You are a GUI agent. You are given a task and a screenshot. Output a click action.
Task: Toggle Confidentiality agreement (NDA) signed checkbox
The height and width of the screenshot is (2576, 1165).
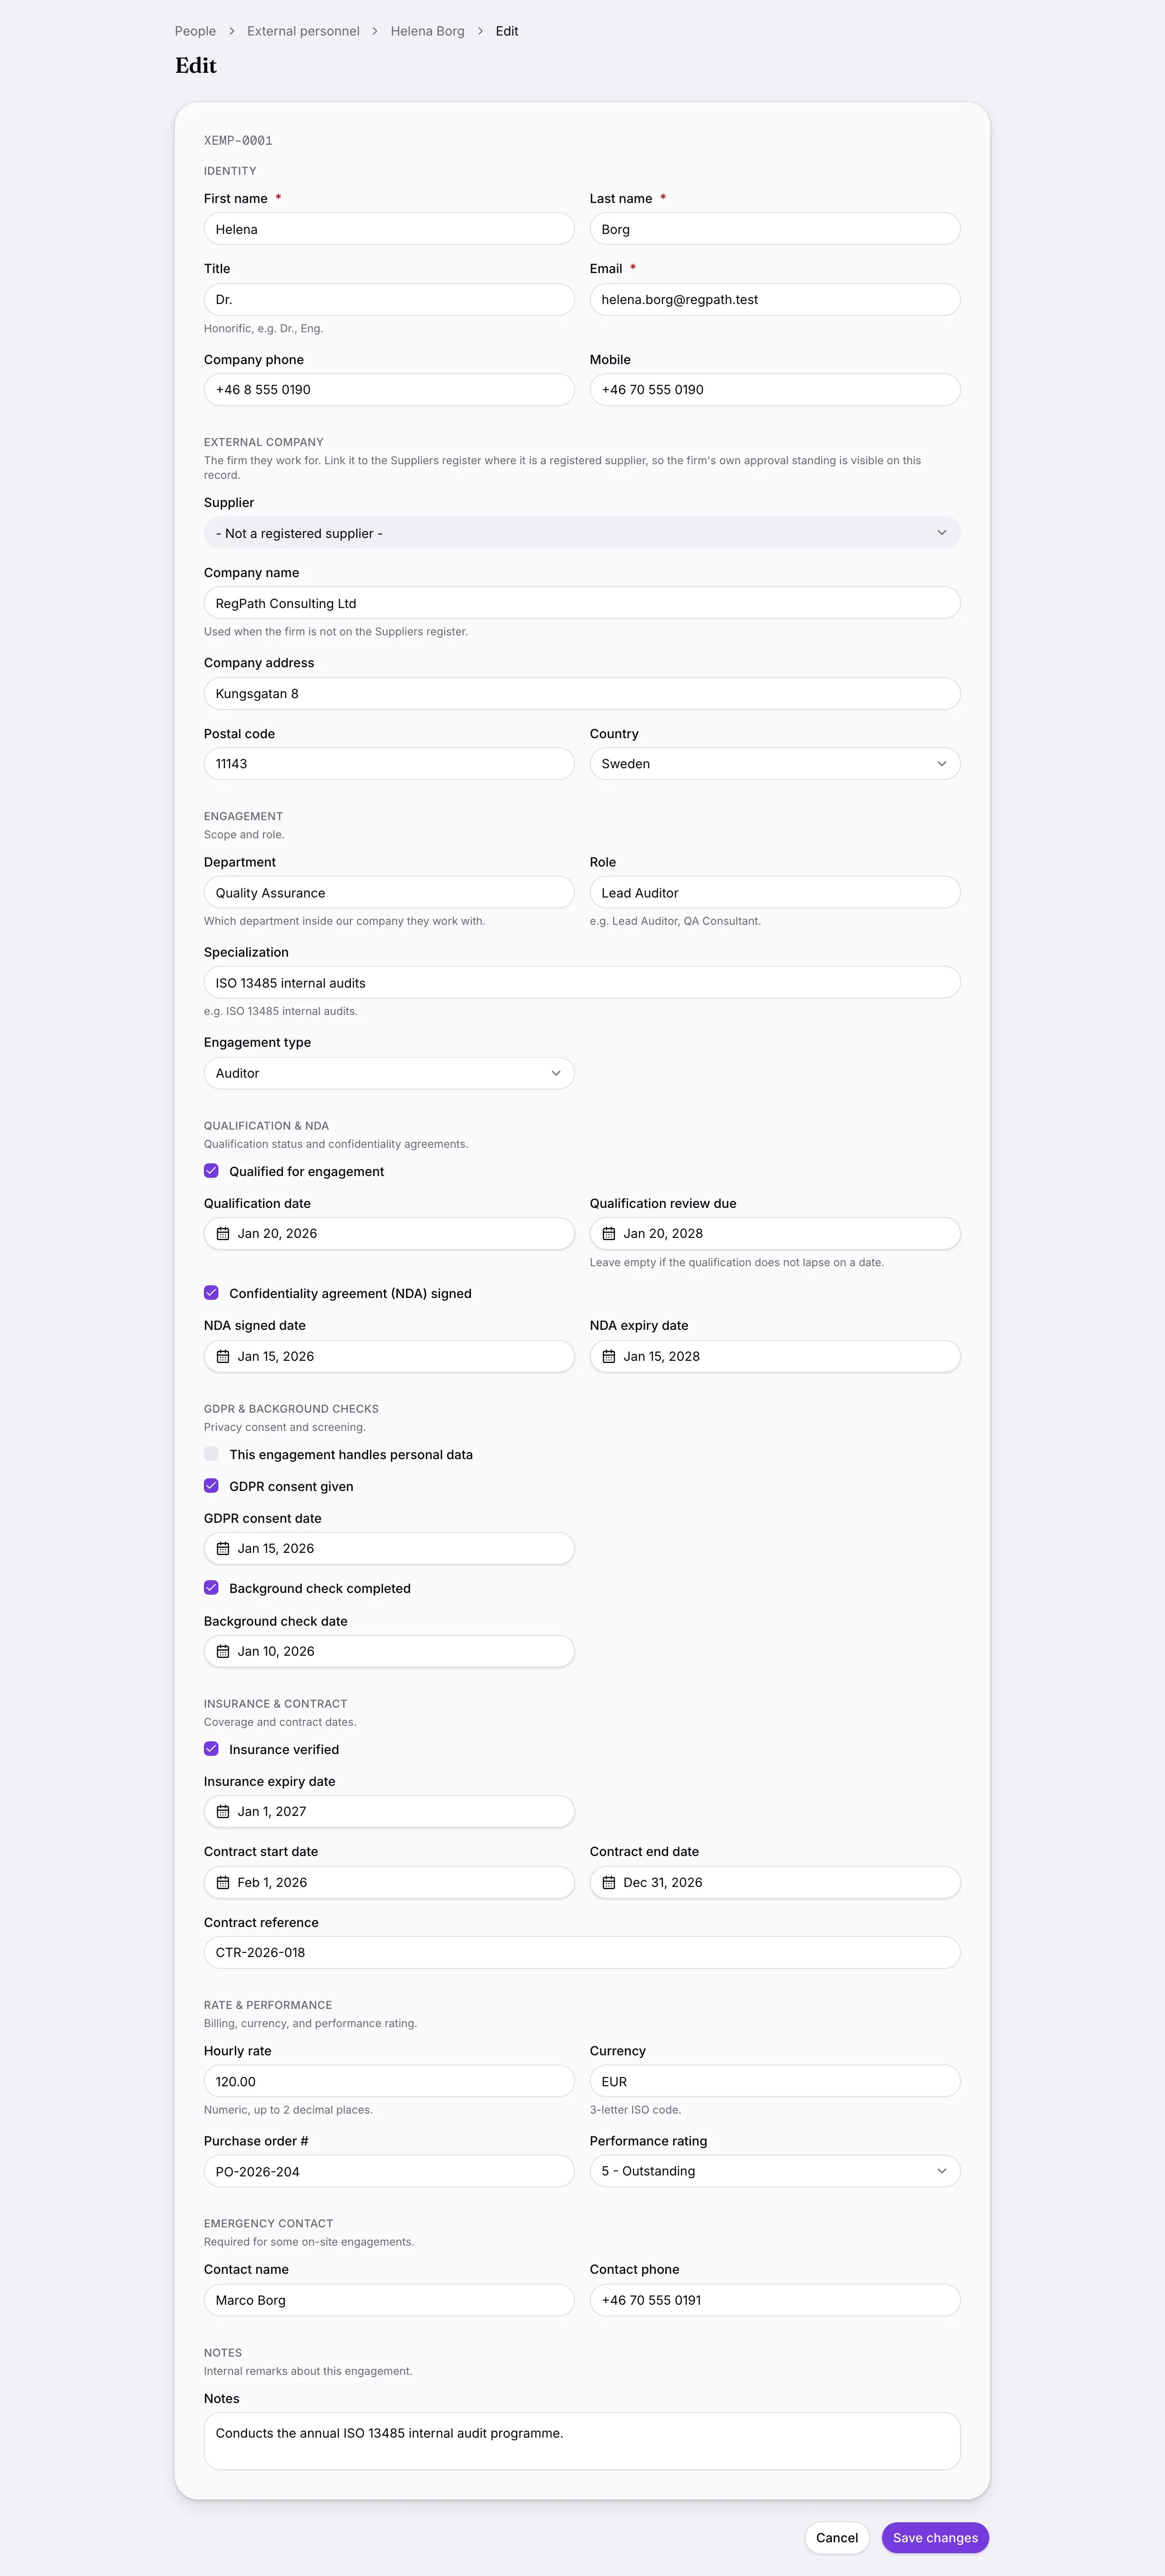click(x=211, y=1293)
